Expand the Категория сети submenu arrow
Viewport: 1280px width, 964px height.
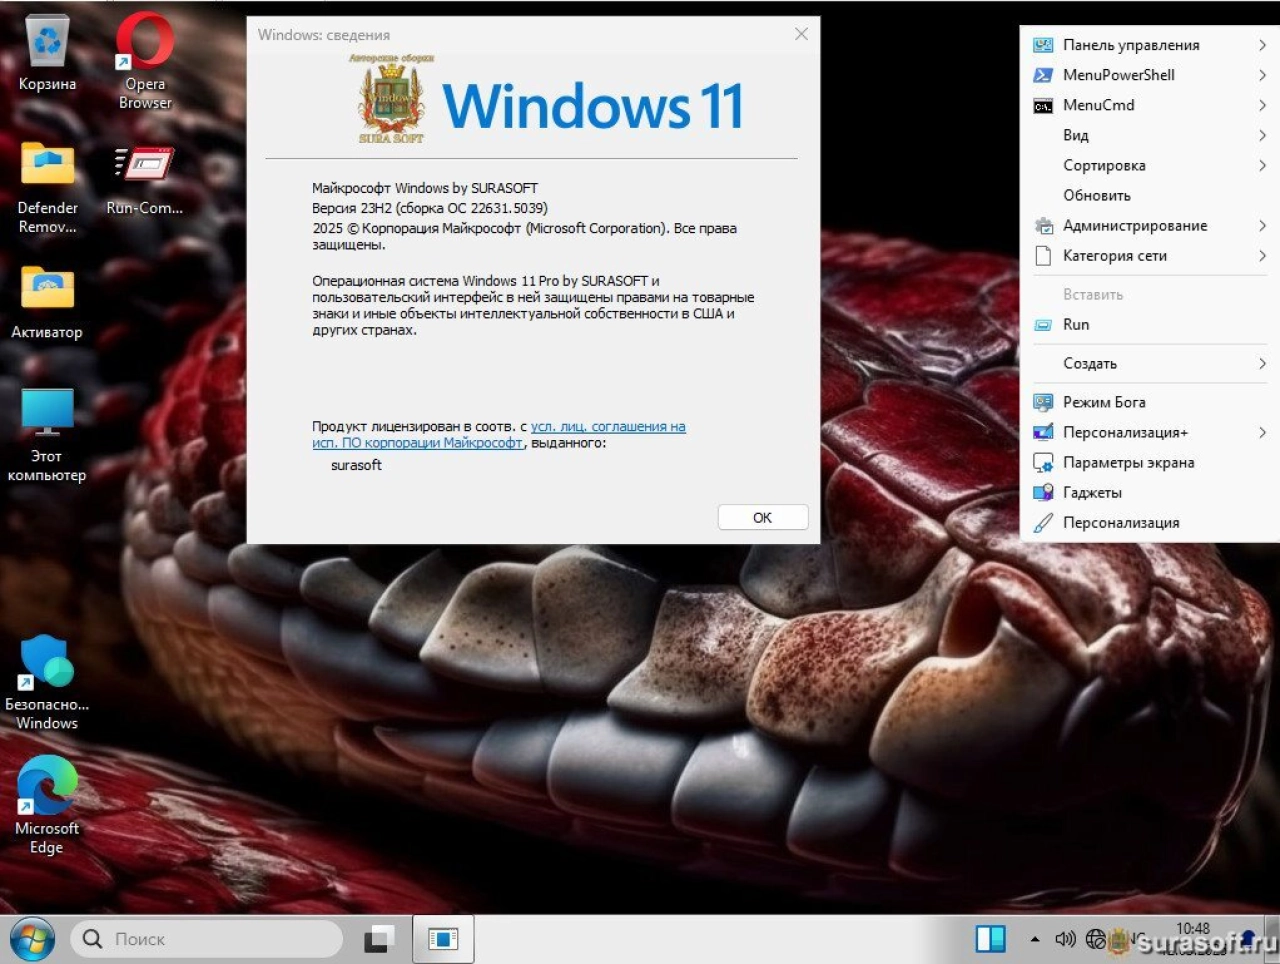coord(1263,256)
